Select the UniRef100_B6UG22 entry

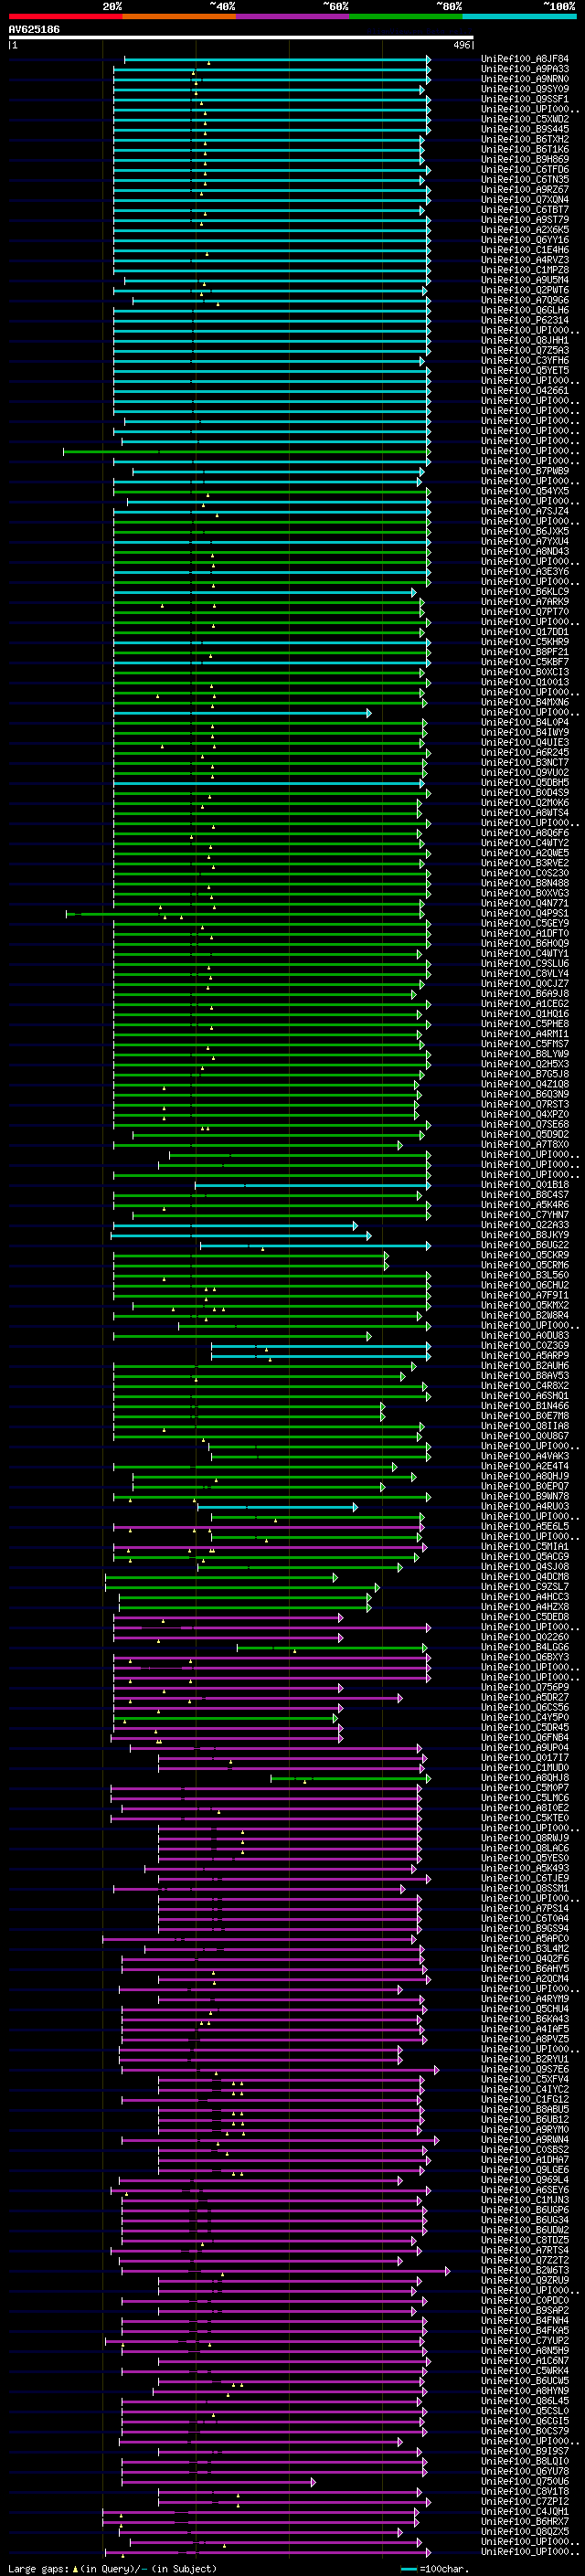[525, 1245]
